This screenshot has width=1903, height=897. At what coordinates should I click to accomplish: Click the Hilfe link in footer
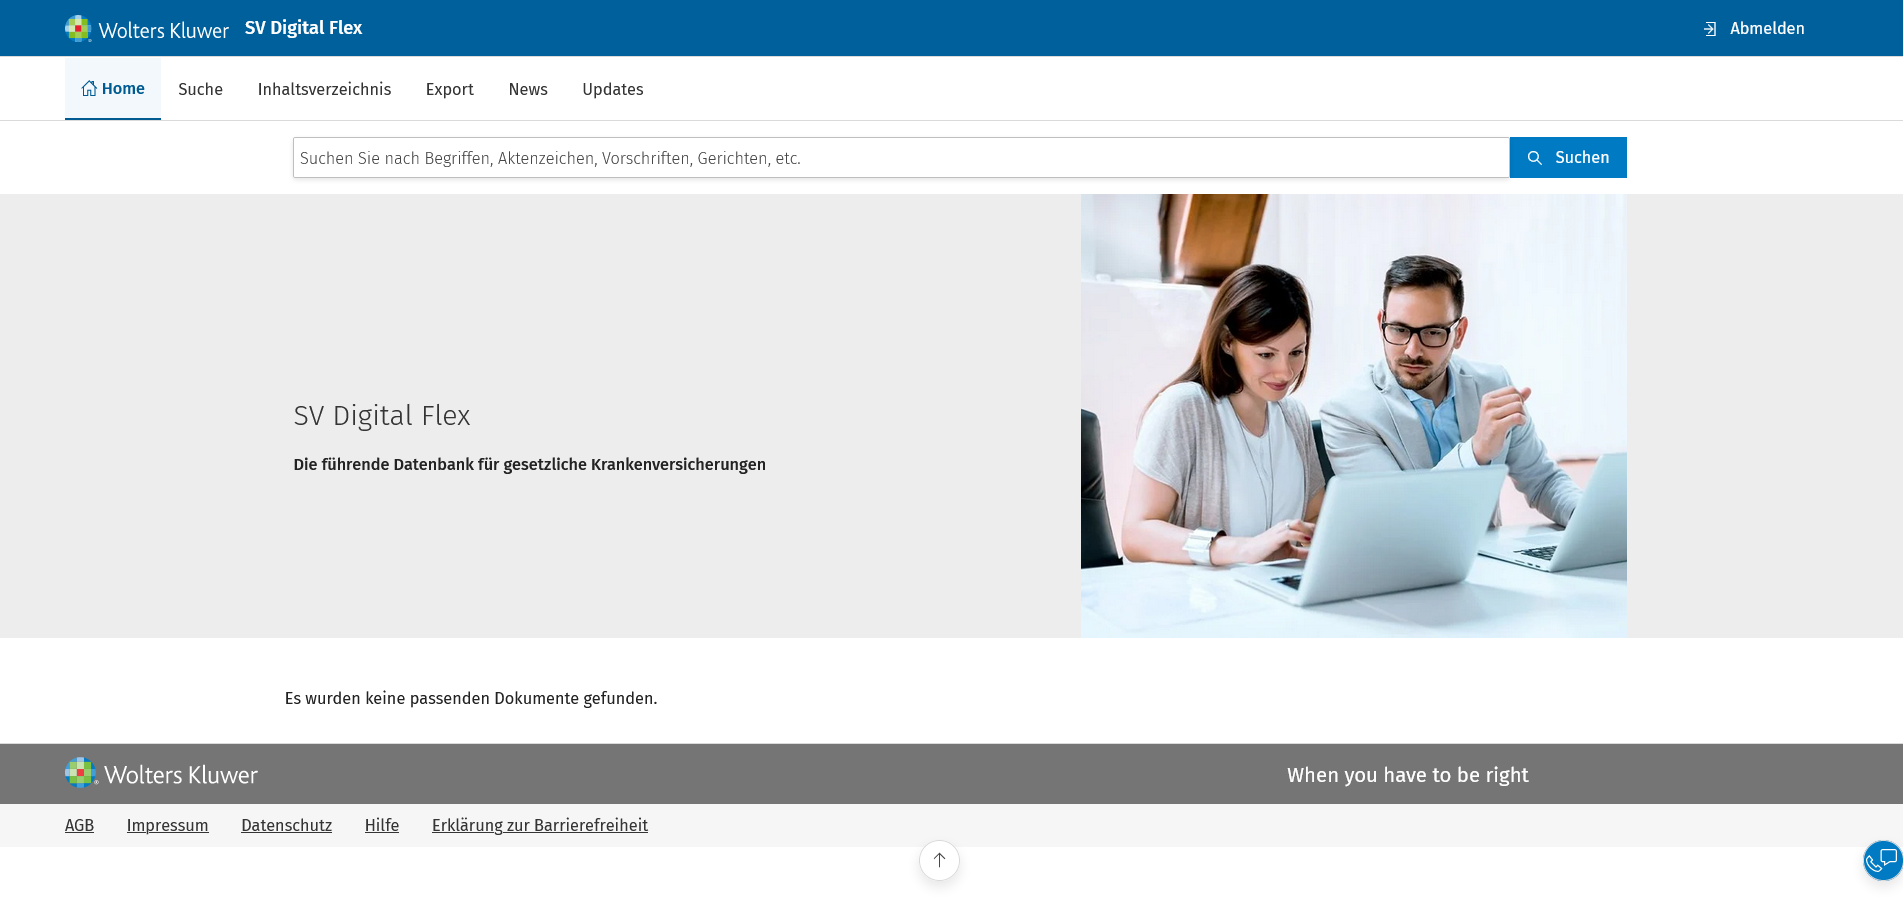(x=381, y=825)
